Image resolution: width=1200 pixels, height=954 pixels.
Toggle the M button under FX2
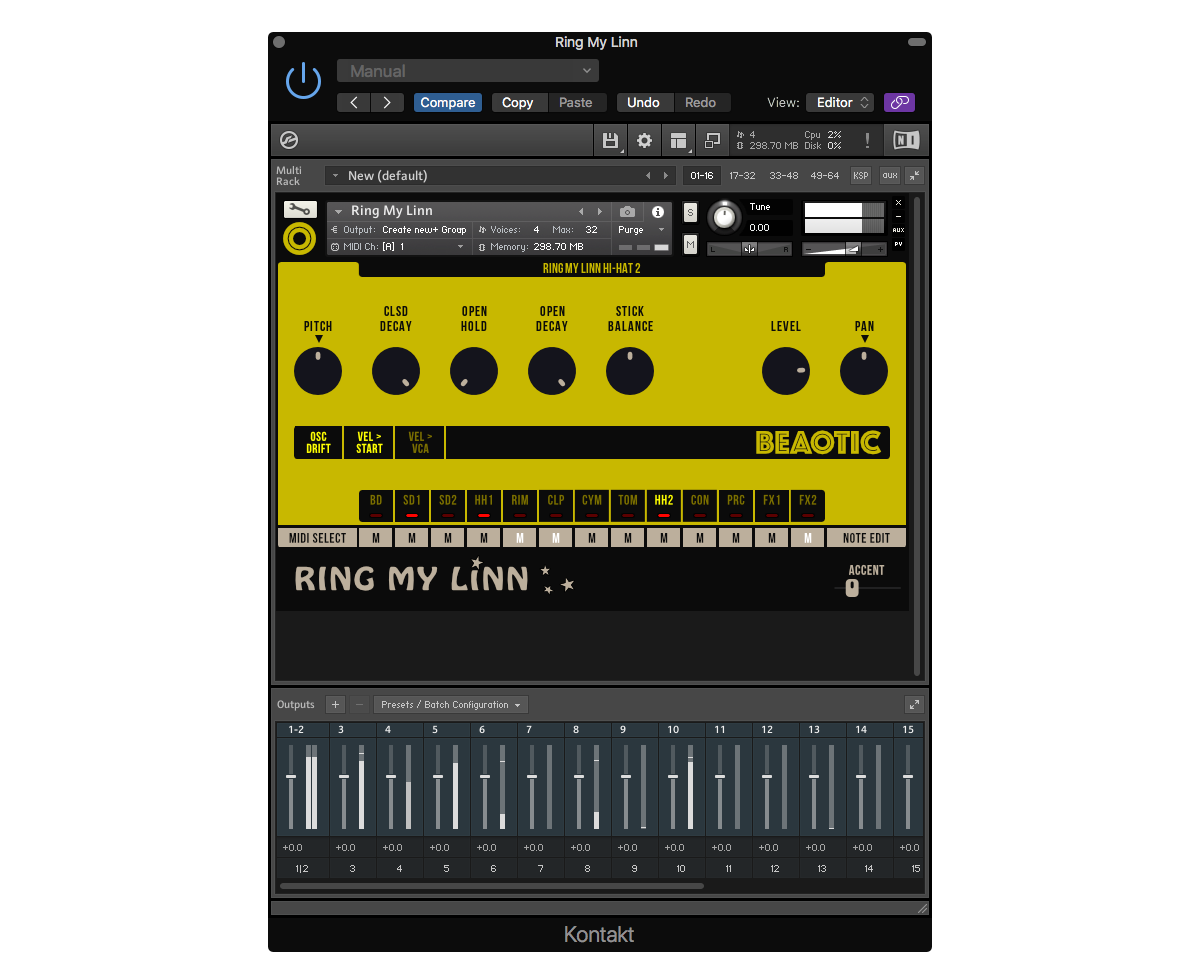tap(808, 538)
